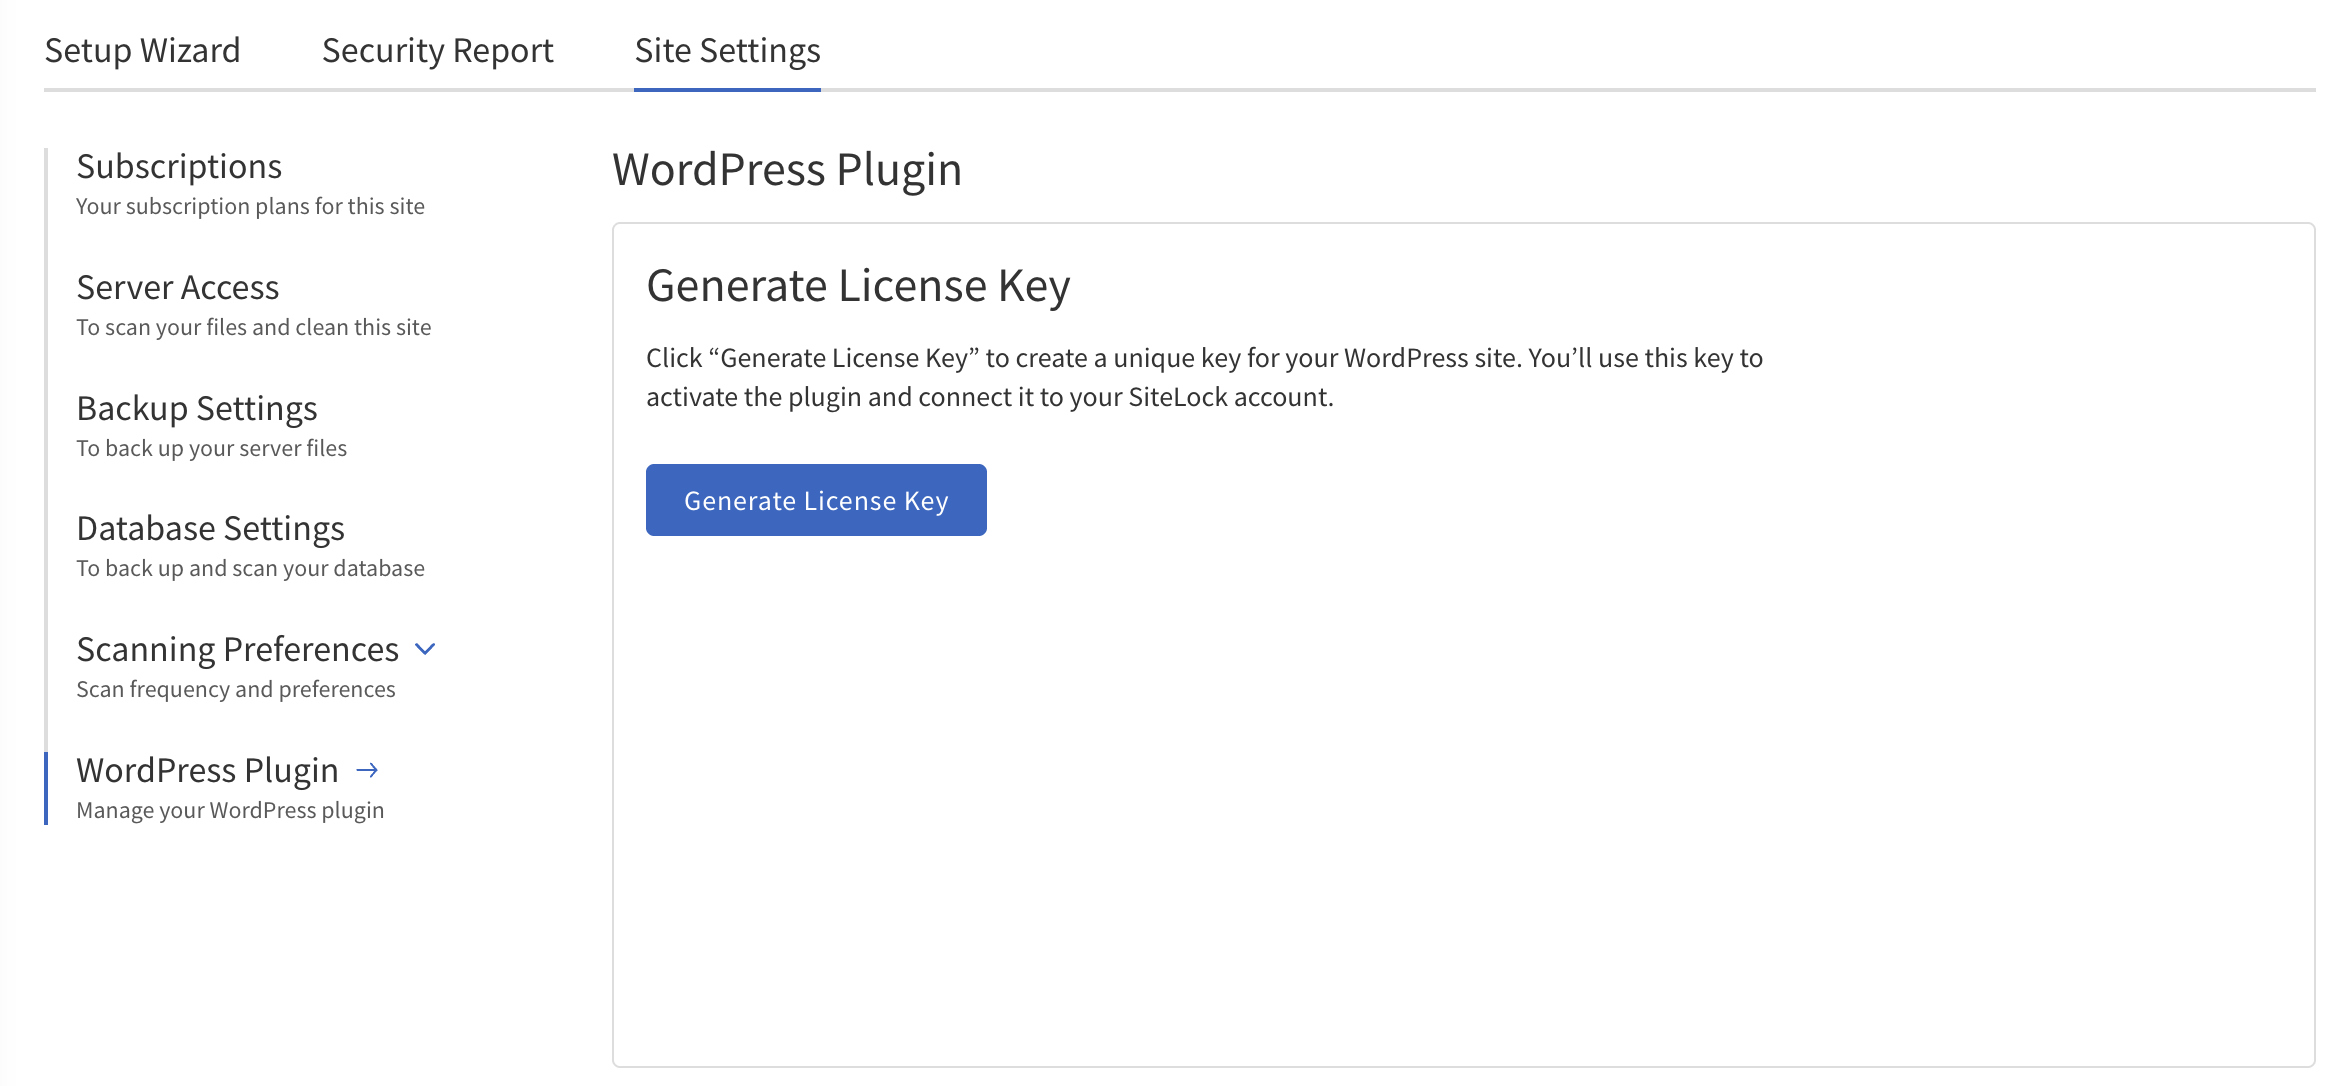Screen dimensions: 2340x1086
Task: Click the Generate License Key card title
Action: click(860, 285)
